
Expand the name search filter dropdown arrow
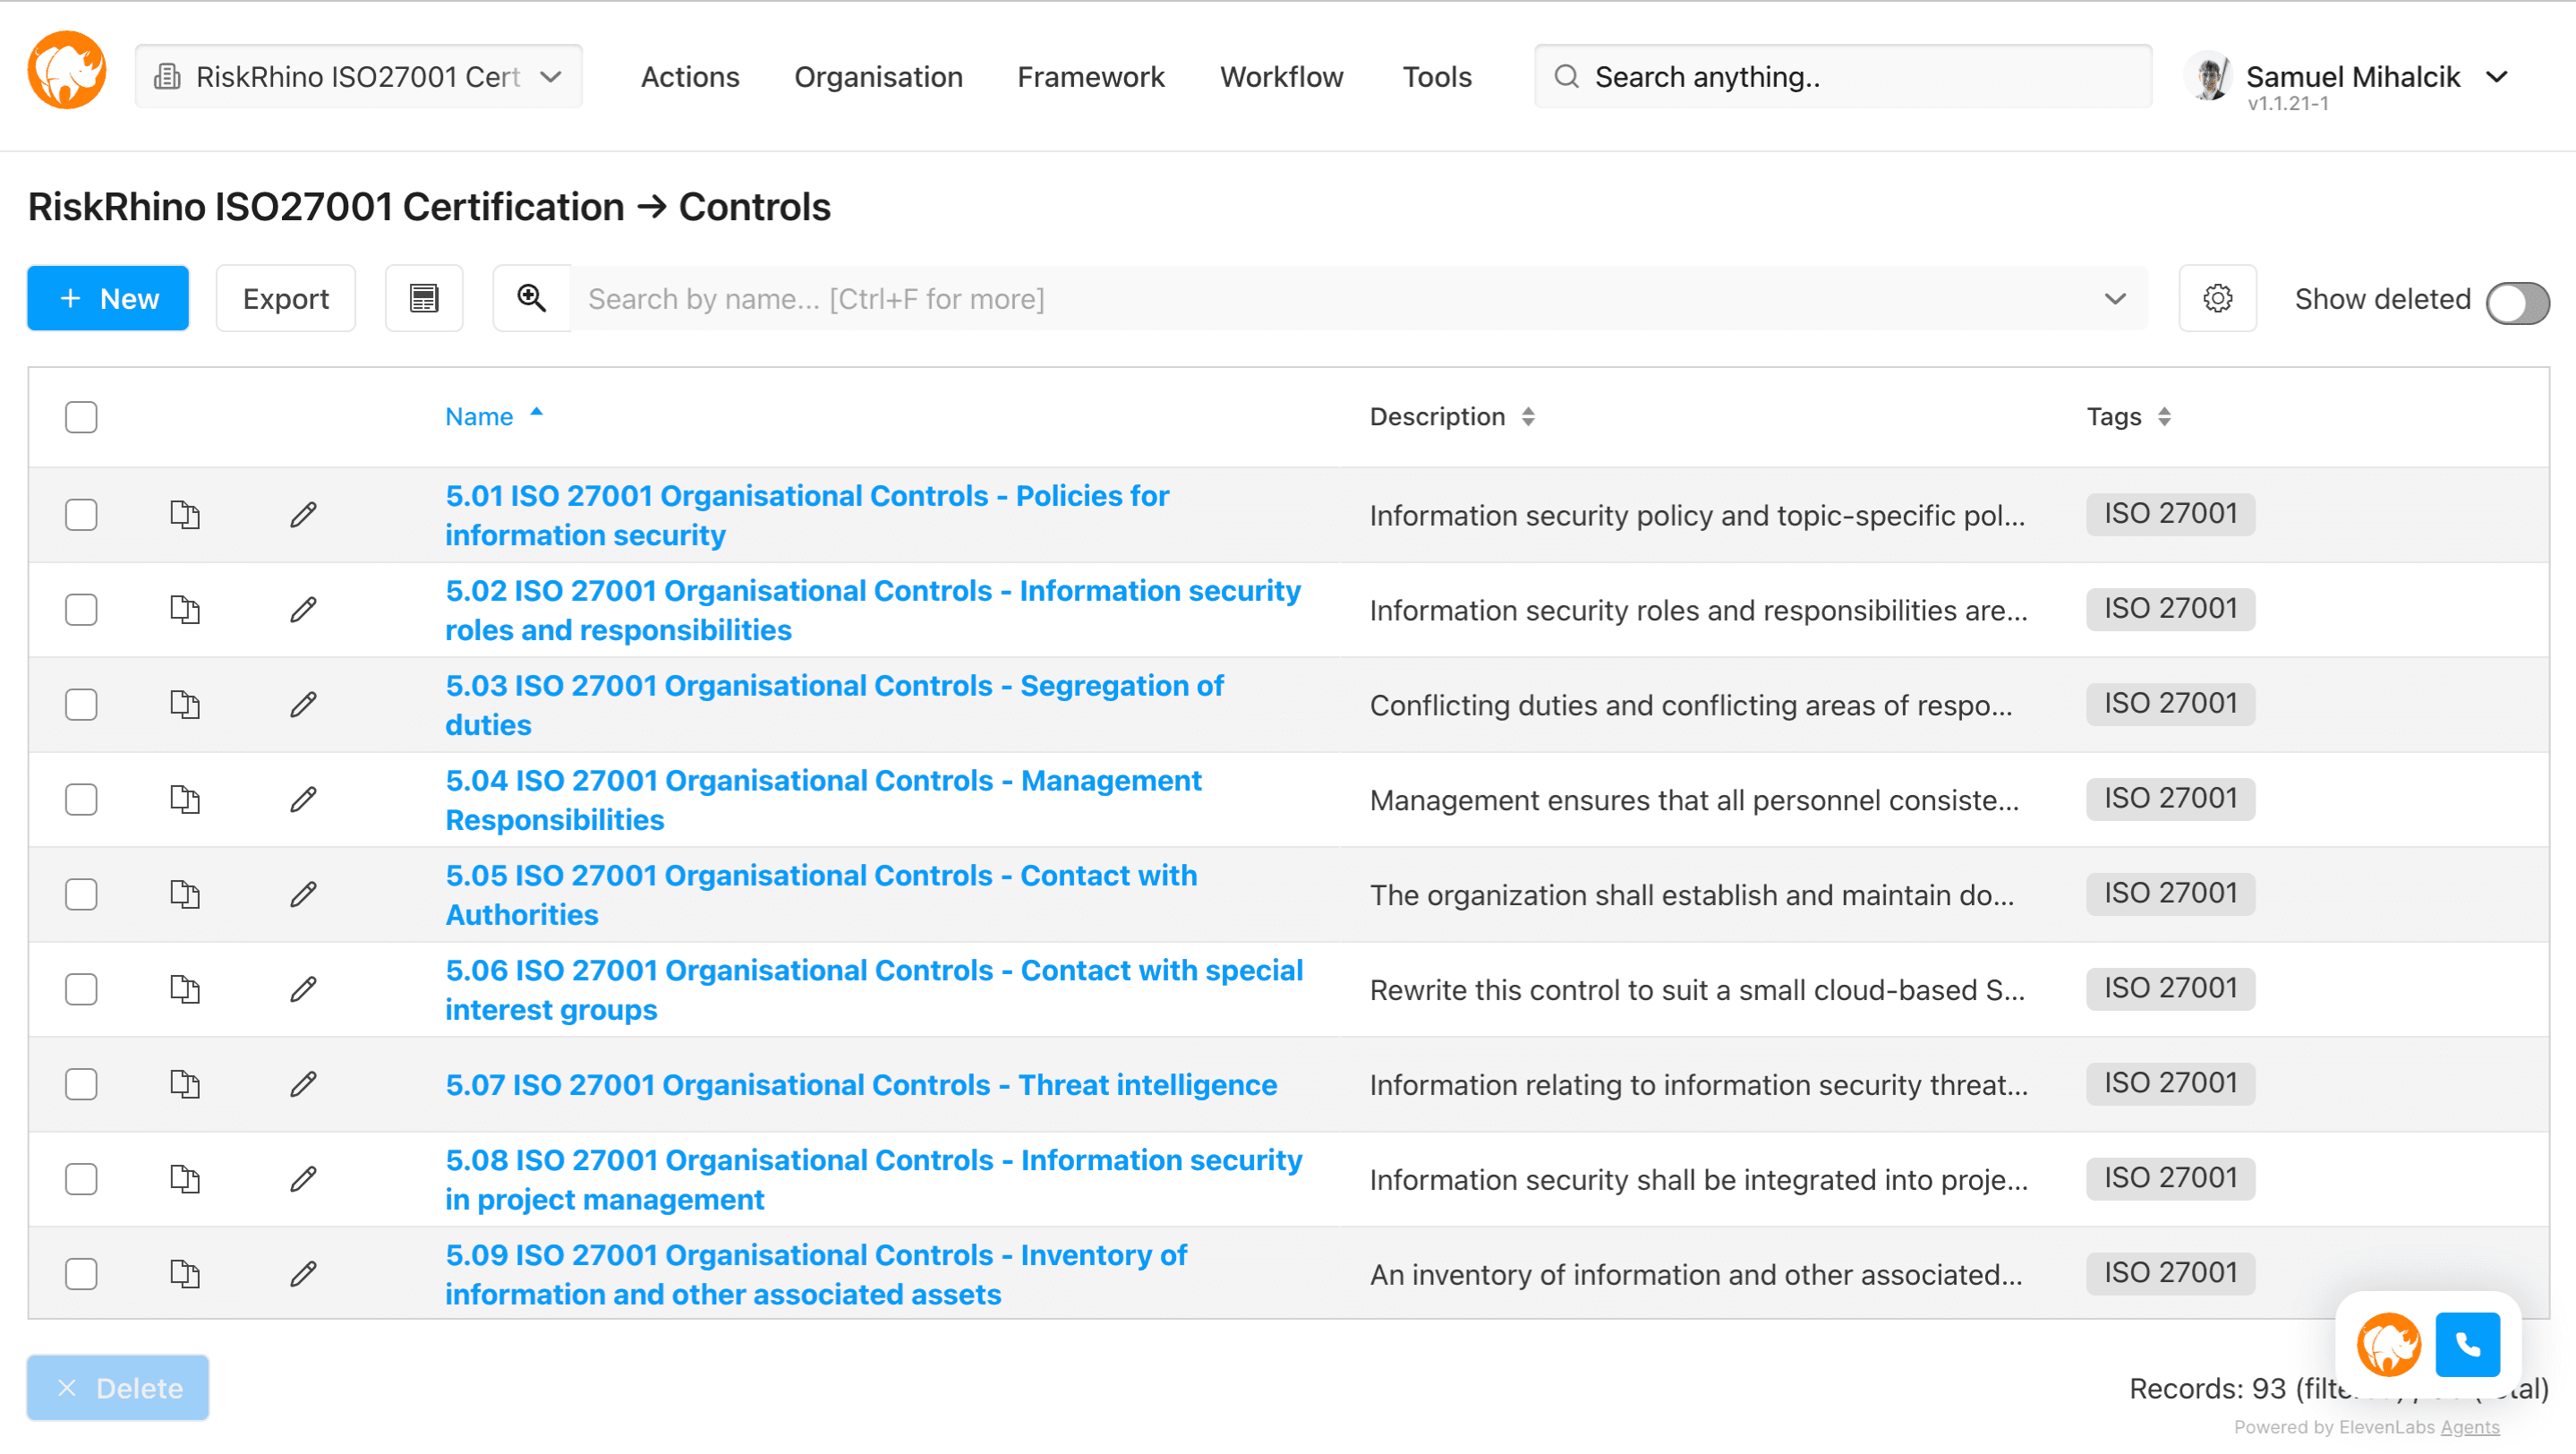coord(2114,299)
